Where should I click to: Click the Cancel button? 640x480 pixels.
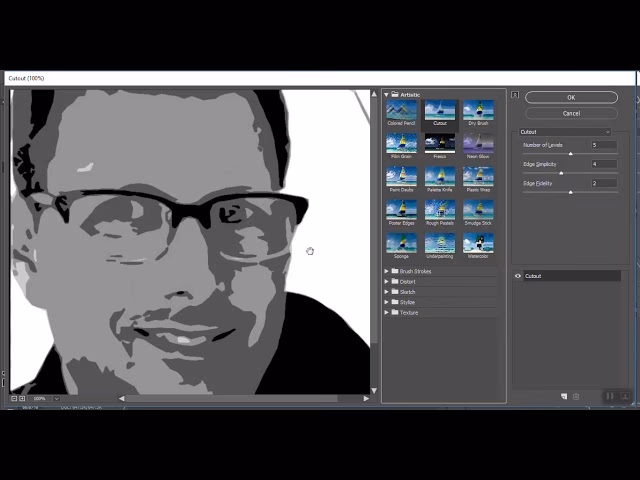tap(571, 113)
